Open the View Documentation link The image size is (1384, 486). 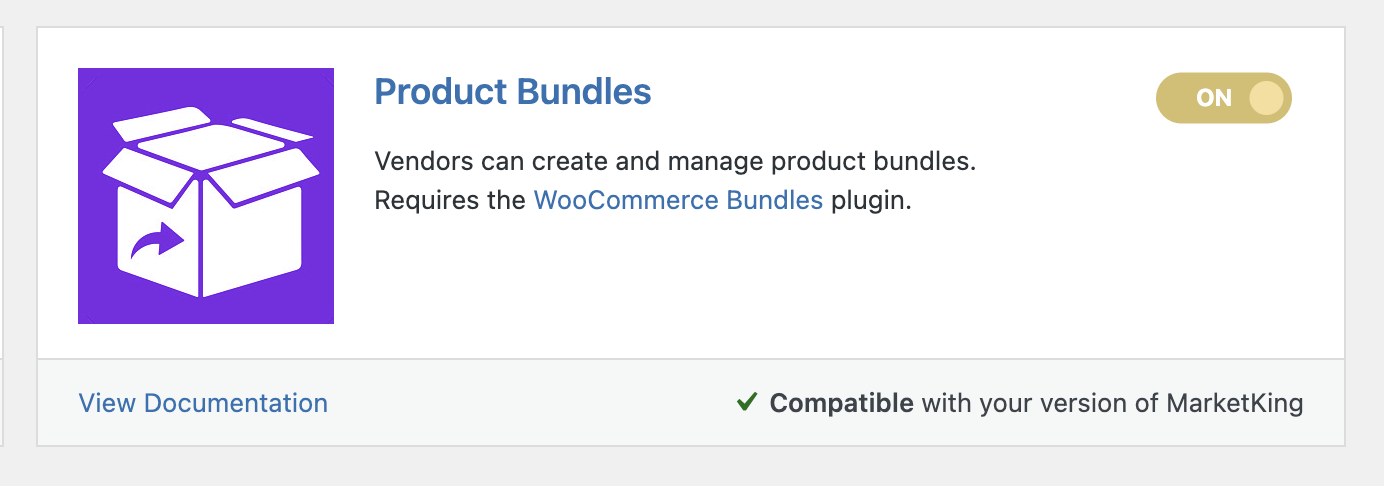point(203,403)
